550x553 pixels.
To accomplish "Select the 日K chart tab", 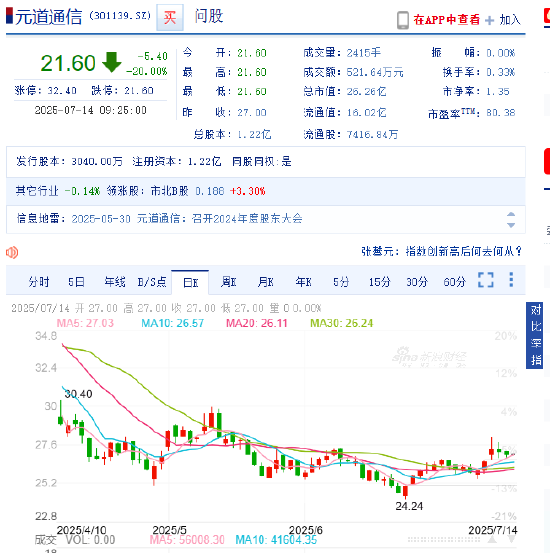I will (190, 282).
